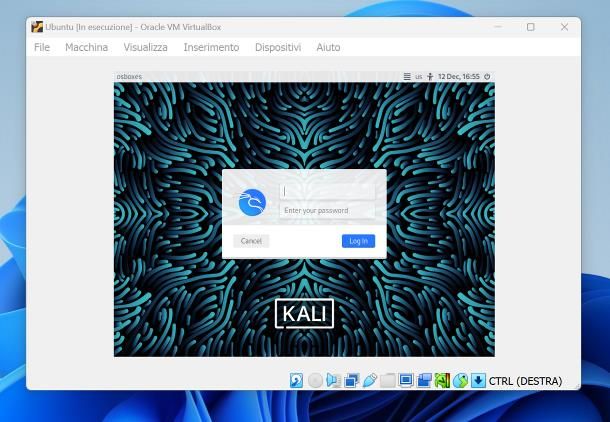Click the power icon in Kali login panel
The height and width of the screenshot is (422, 610).
[x=487, y=77]
